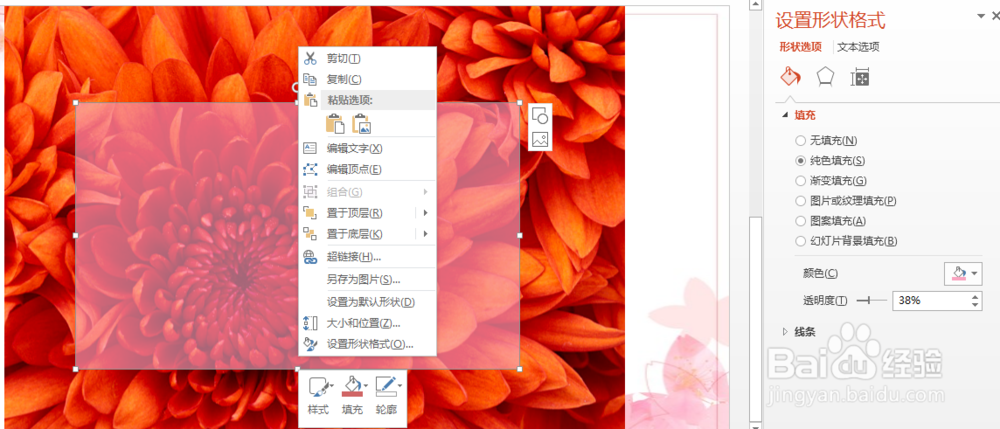Choose 复制(C) from the context menu
Viewport: 1000px width, 429px height.
[x=368, y=79]
